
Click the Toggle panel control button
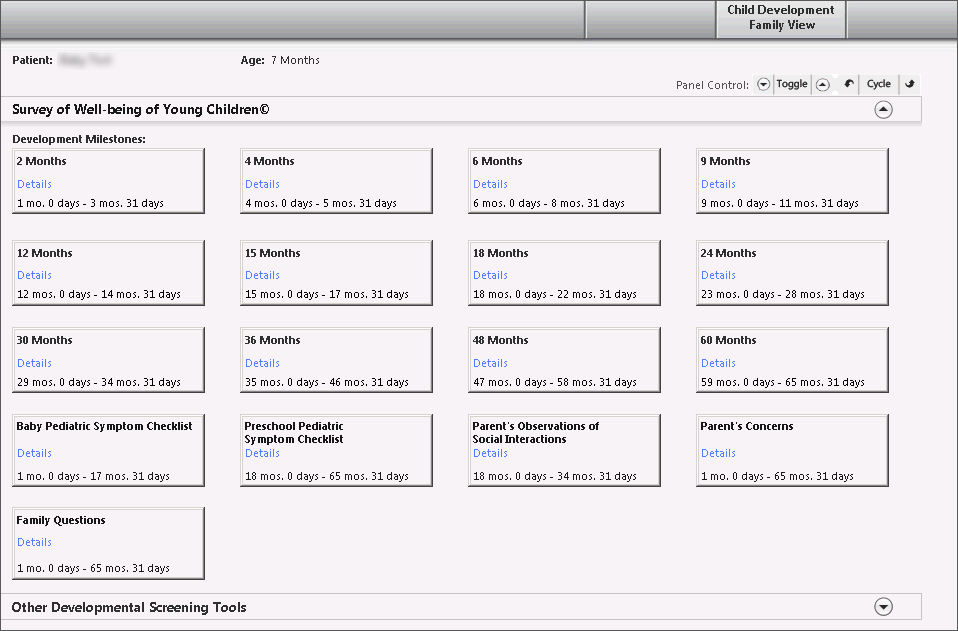click(792, 84)
